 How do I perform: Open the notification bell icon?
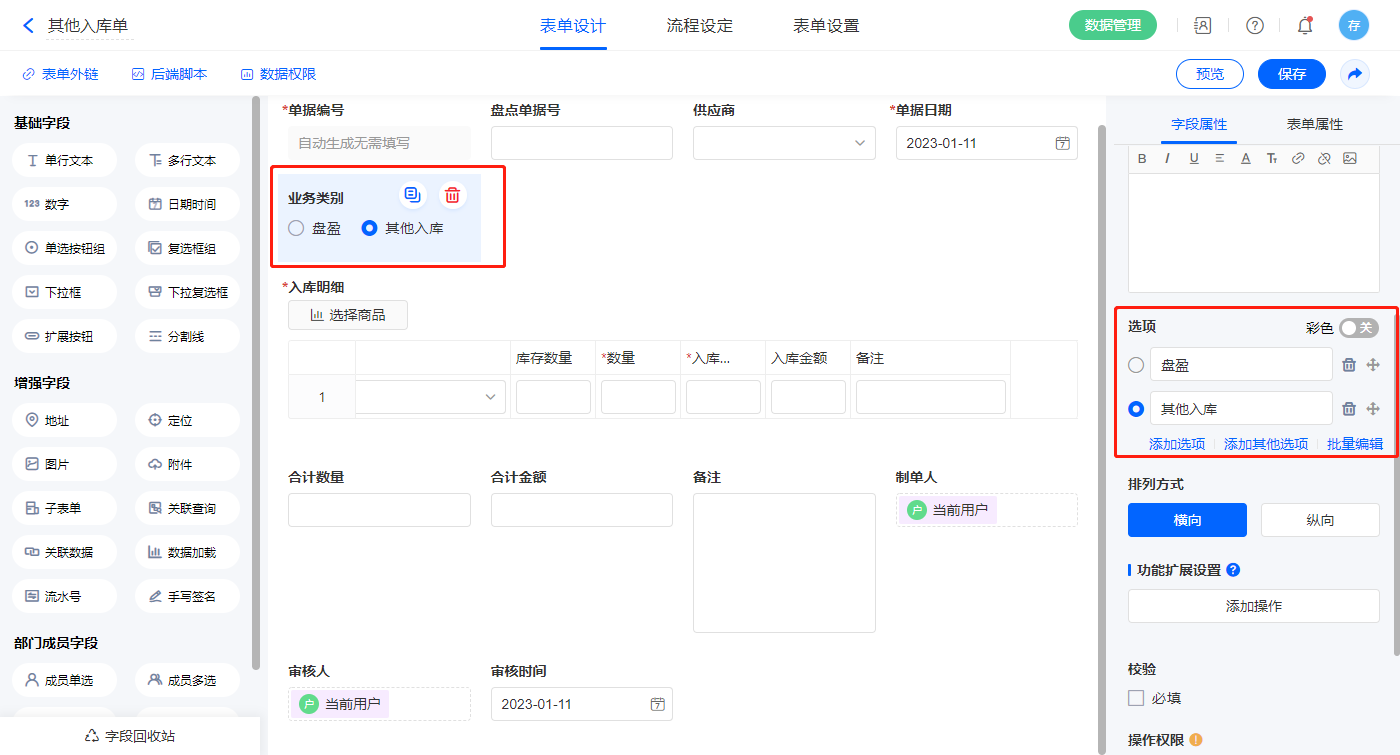click(1304, 26)
